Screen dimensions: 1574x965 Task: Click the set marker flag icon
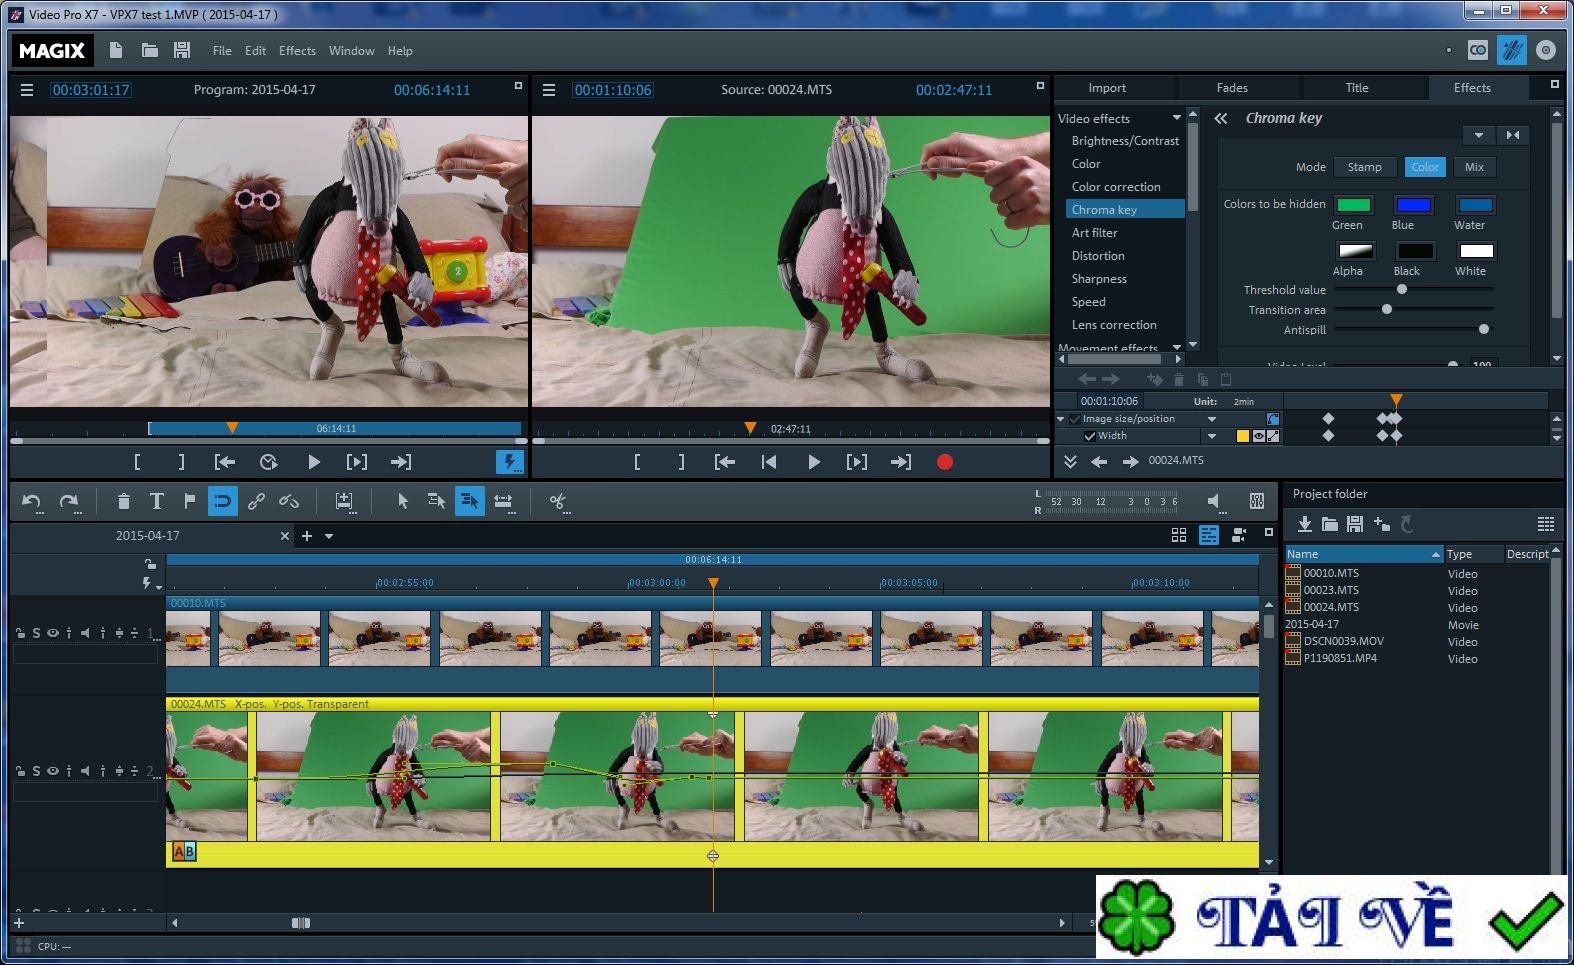point(189,501)
